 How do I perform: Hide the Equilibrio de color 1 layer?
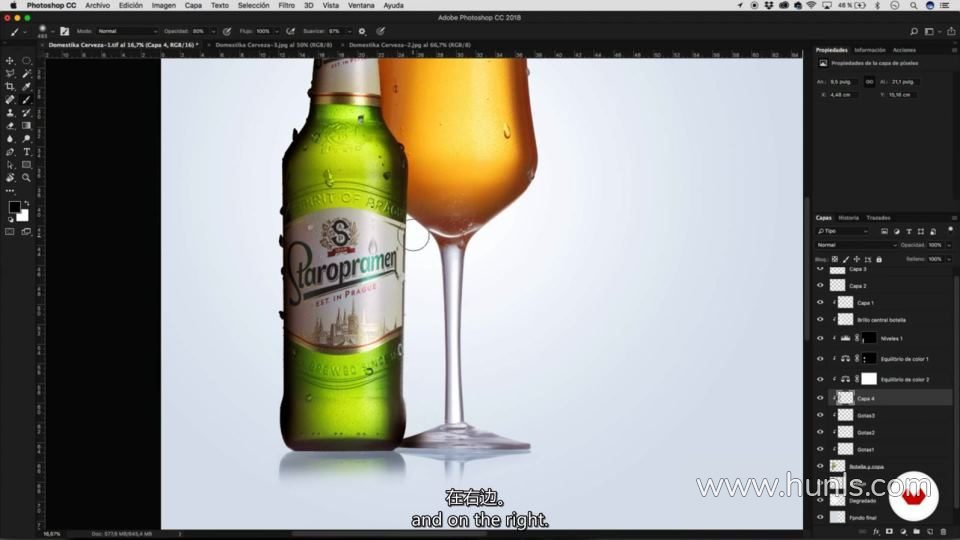(820, 359)
